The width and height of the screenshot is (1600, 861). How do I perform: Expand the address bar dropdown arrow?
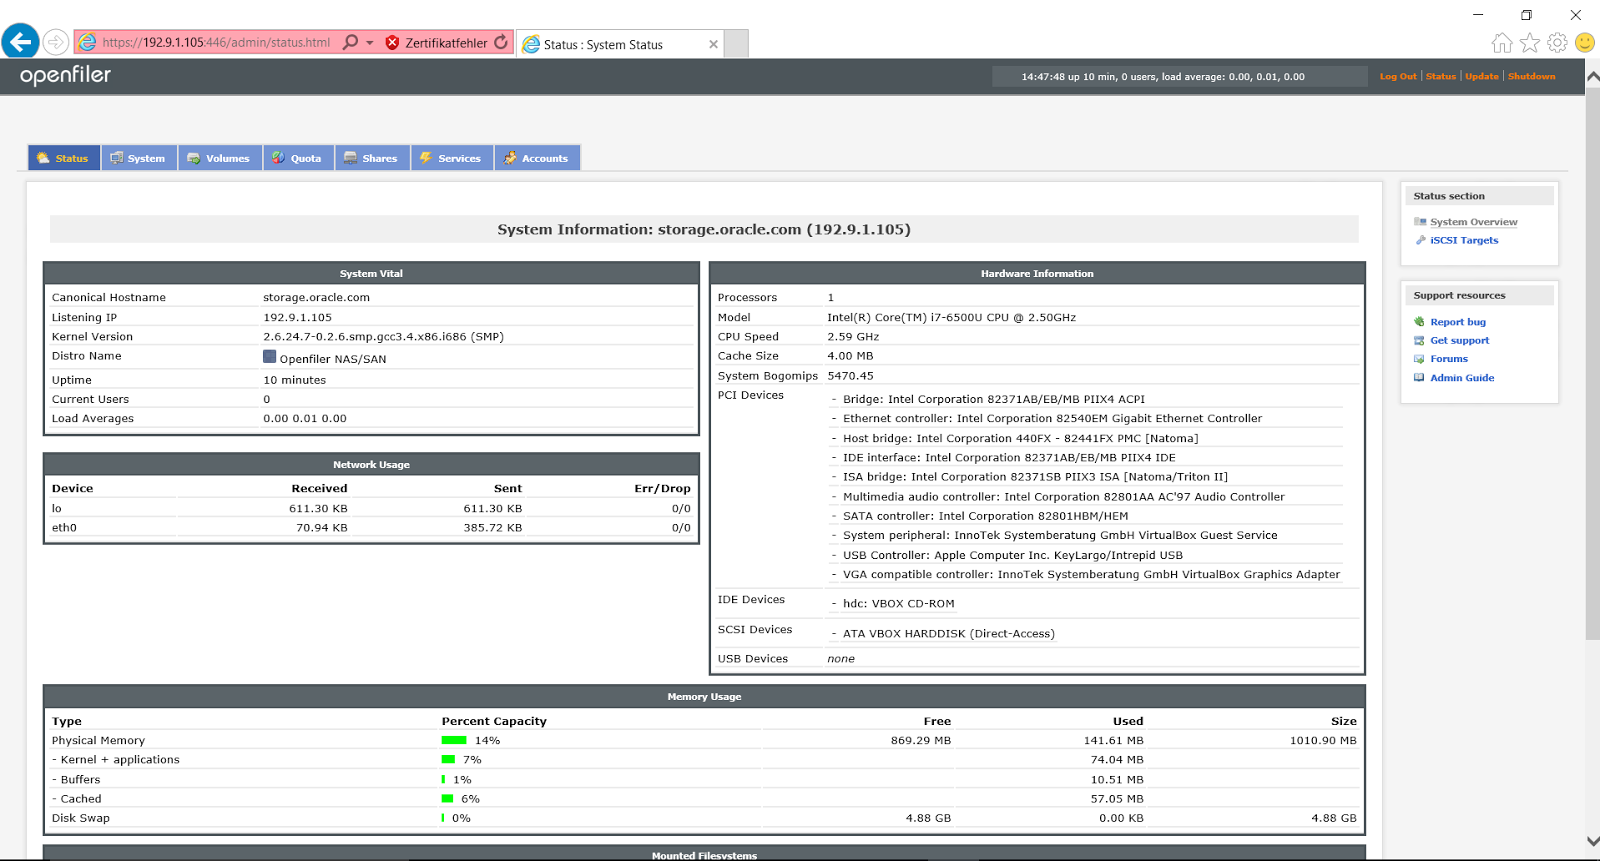point(370,43)
